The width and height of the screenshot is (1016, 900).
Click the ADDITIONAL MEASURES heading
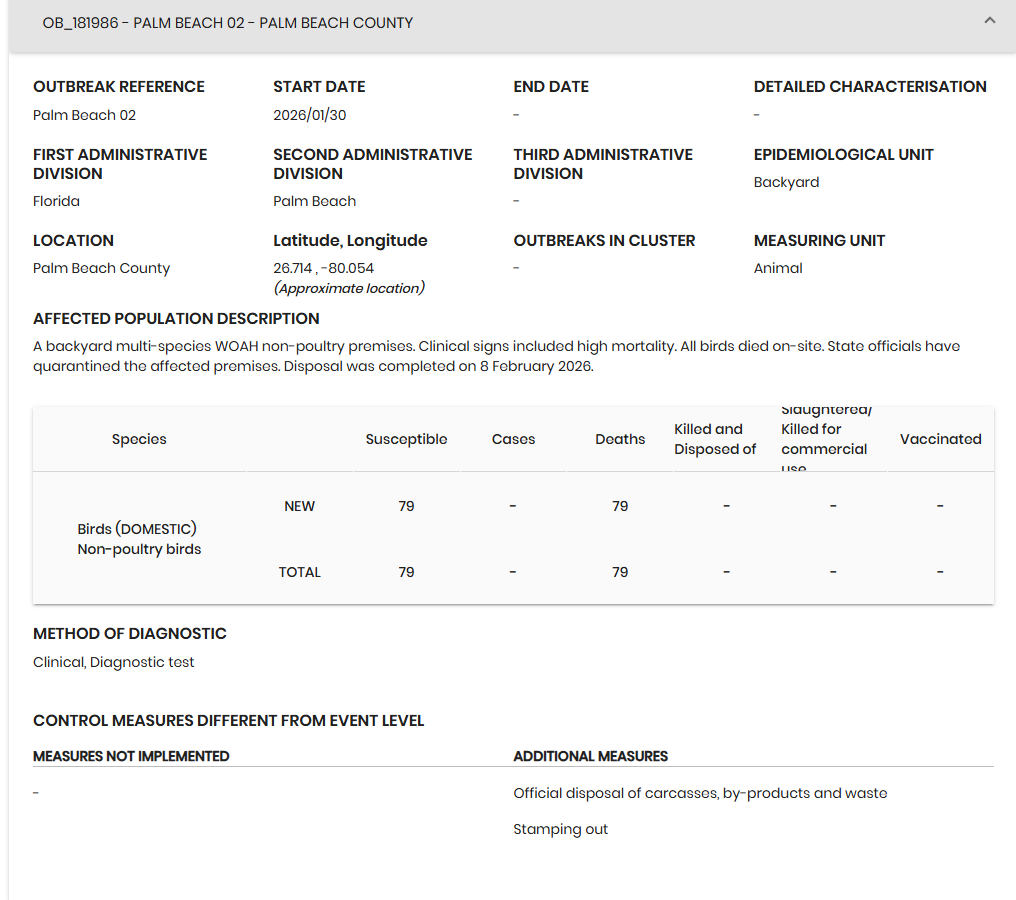(x=590, y=756)
